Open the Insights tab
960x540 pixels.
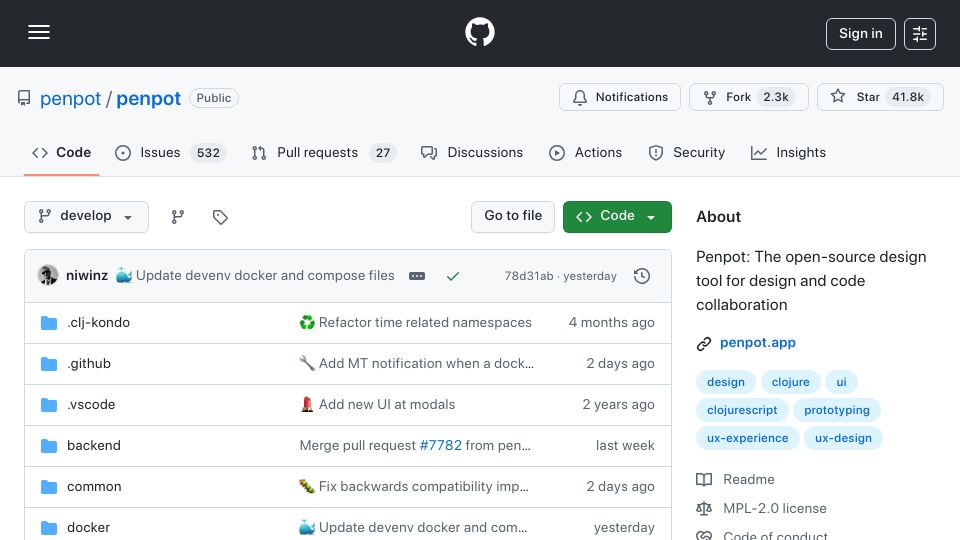788,152
